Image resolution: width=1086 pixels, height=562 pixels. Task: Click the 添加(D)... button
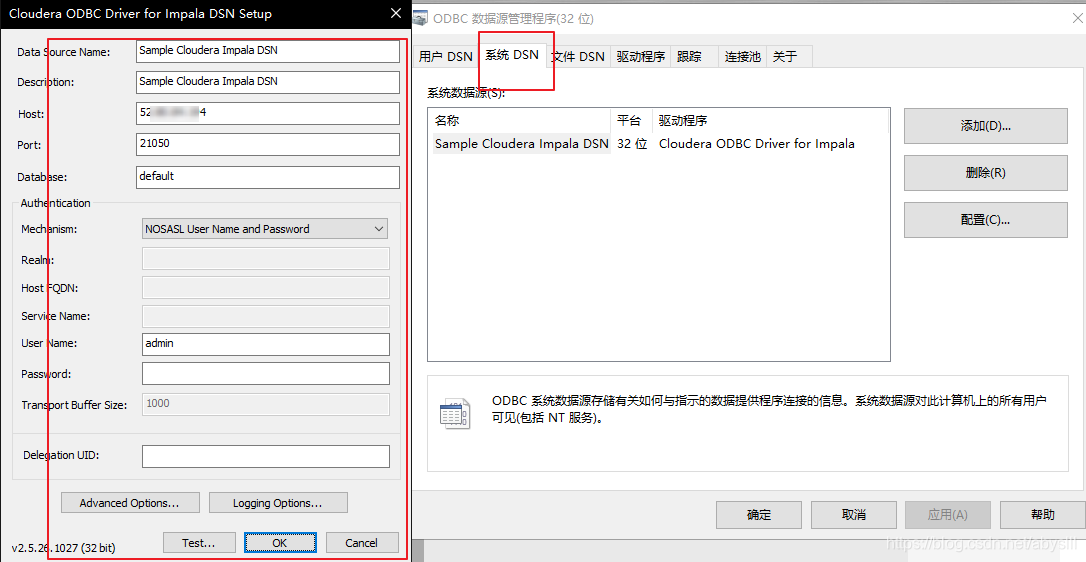[x=986, y=126]
